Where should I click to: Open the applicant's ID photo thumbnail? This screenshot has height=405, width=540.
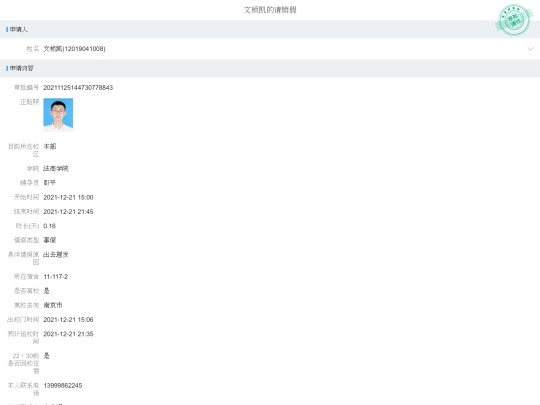(x=58, y=115)
